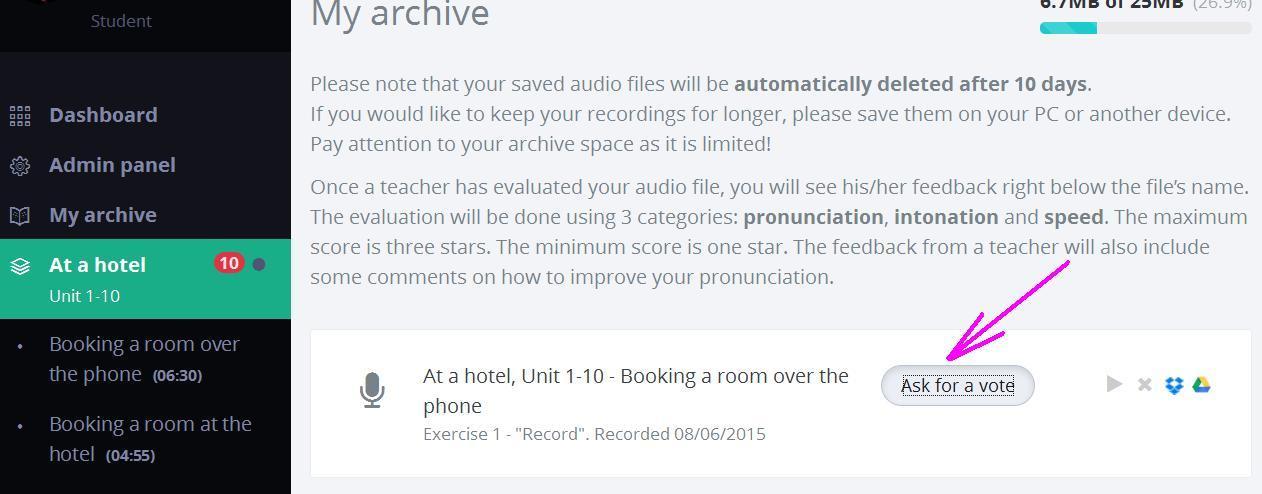Save the recording to Dropbox

click(1174, 385)
